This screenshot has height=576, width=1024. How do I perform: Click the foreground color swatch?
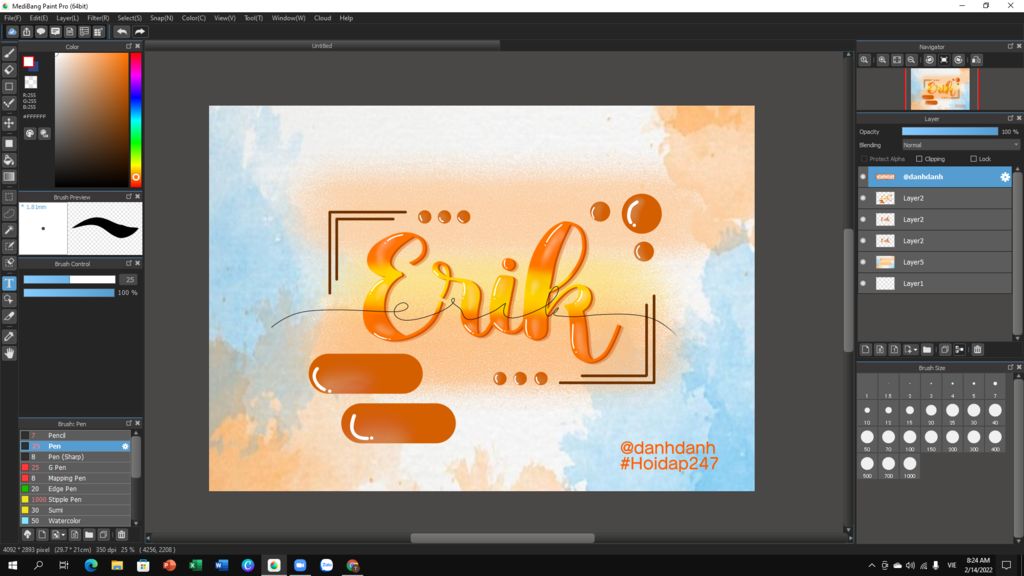point(28,61)
